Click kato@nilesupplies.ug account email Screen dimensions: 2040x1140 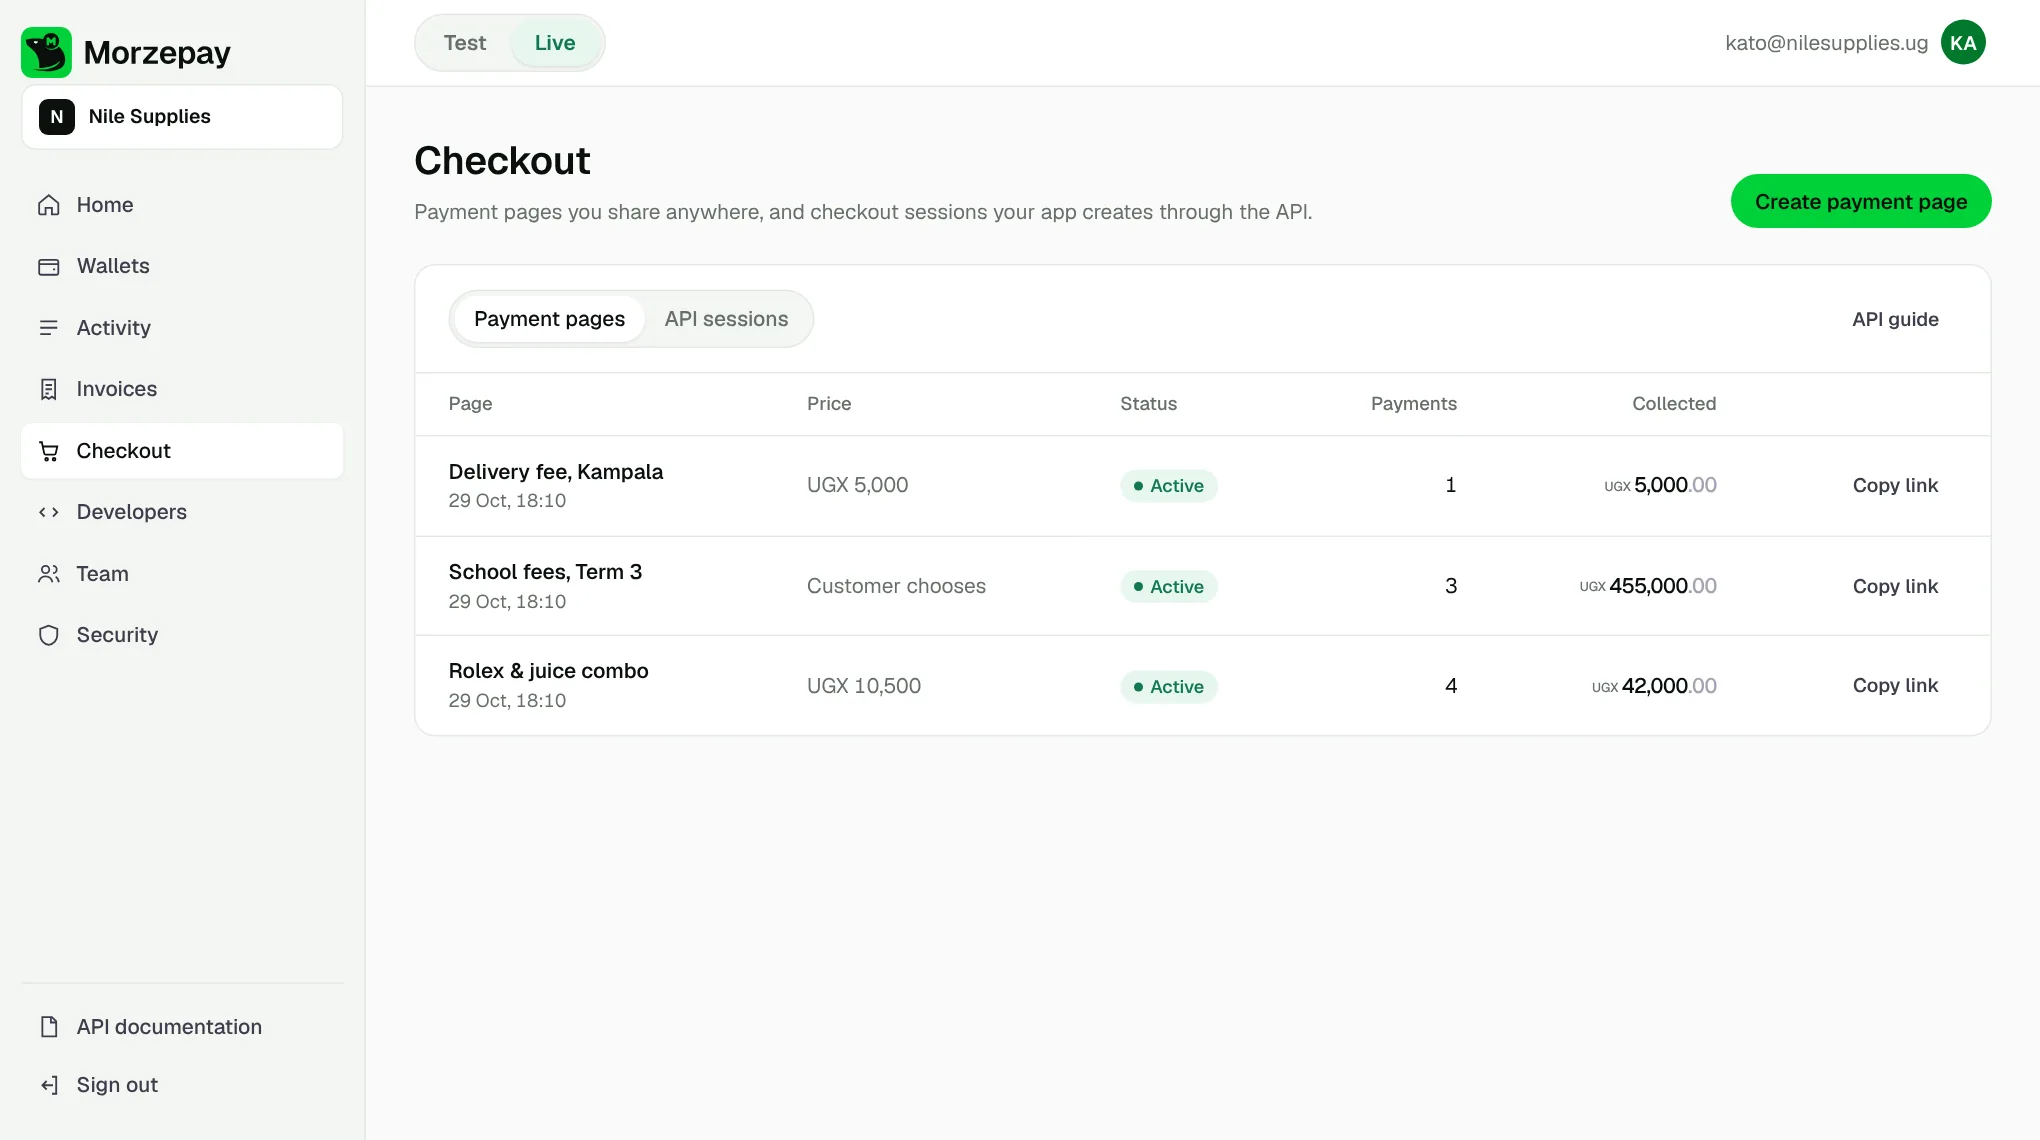[1826, 43]
